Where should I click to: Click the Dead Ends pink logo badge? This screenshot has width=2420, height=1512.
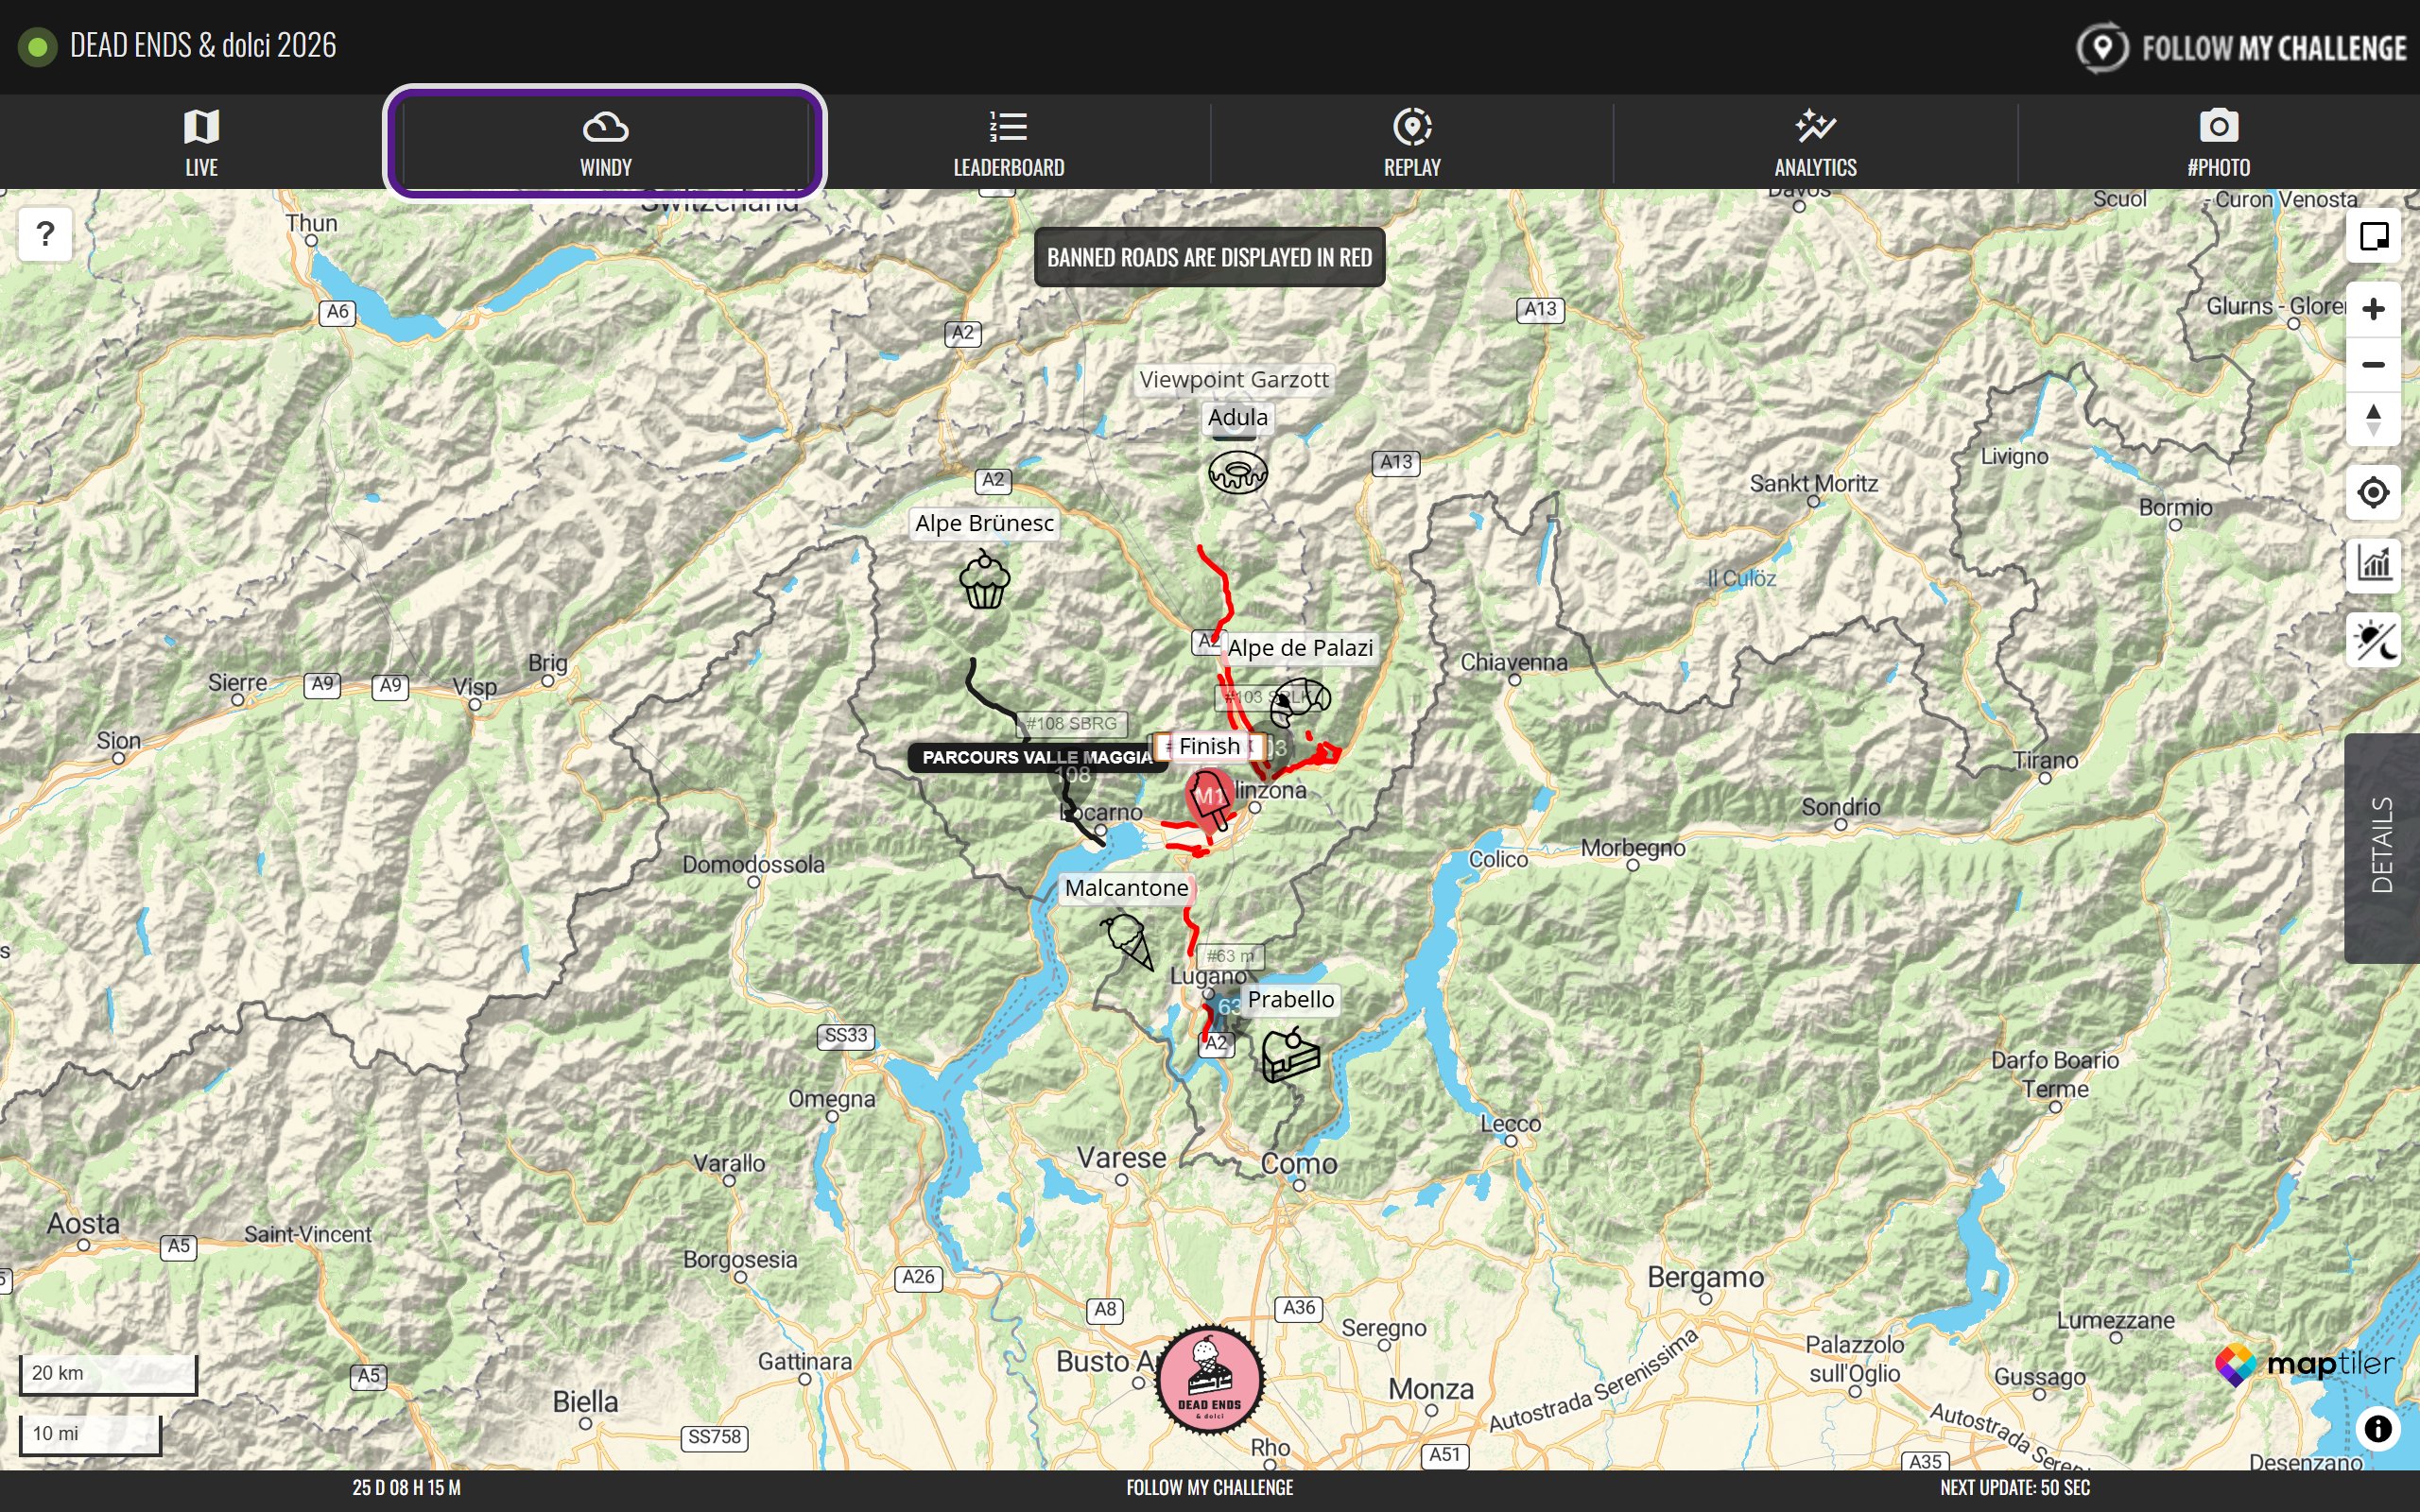pyautogui.click(x=1209, y=1380)
